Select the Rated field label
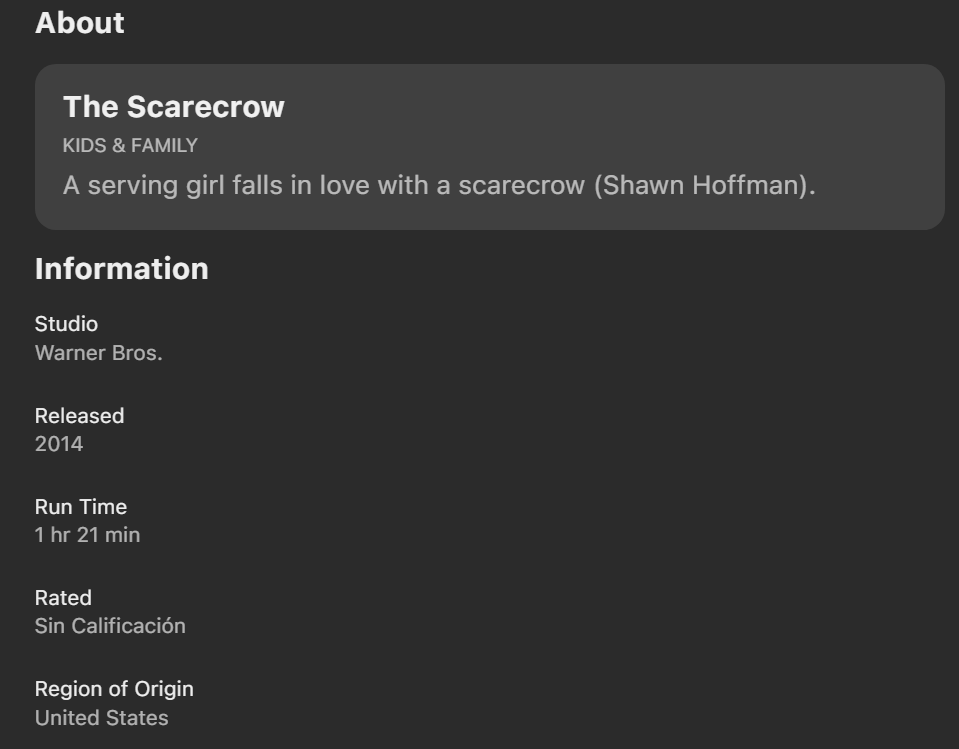 (x=63, y=598)
